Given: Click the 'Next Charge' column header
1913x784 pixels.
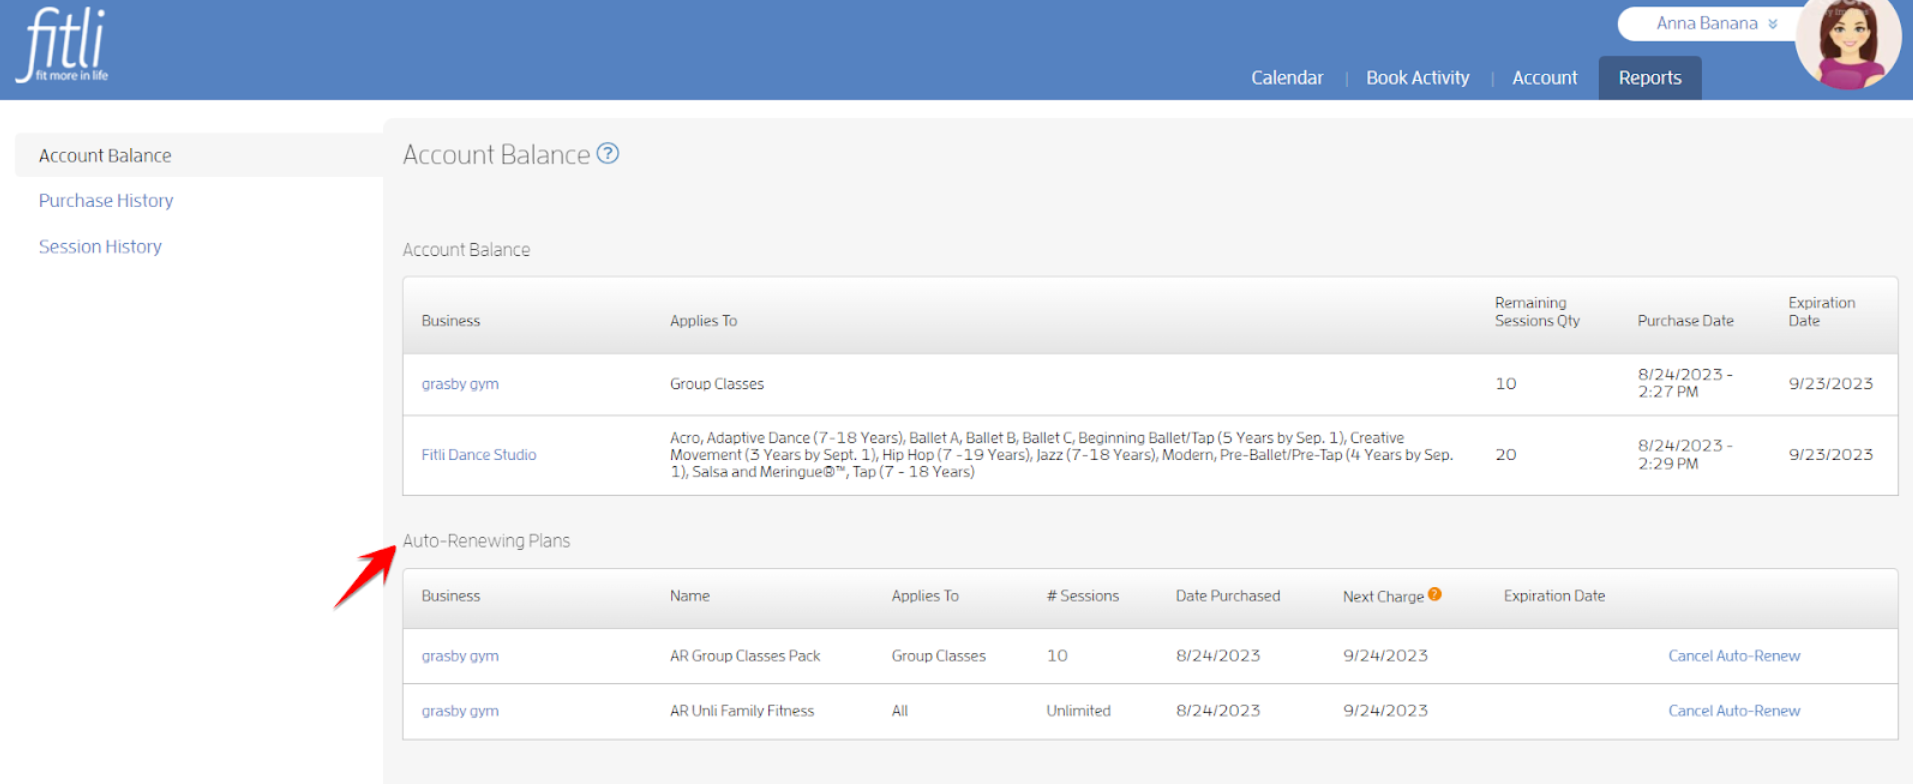Looking at the screenshot, I should coord(1383,597).
